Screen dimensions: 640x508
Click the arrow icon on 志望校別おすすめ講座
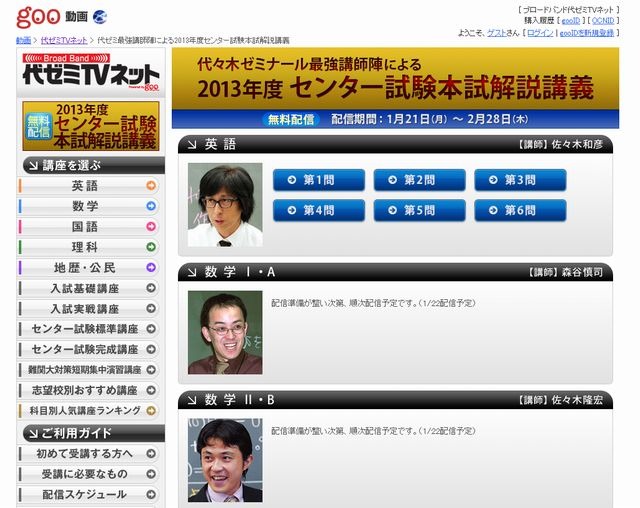[x=151, y=390]
